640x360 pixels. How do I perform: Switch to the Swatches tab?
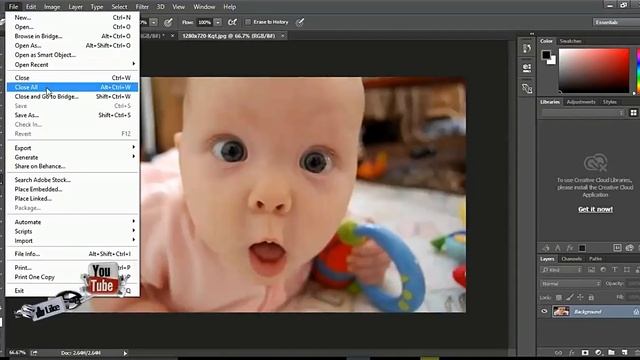click(x=570, y=41)
